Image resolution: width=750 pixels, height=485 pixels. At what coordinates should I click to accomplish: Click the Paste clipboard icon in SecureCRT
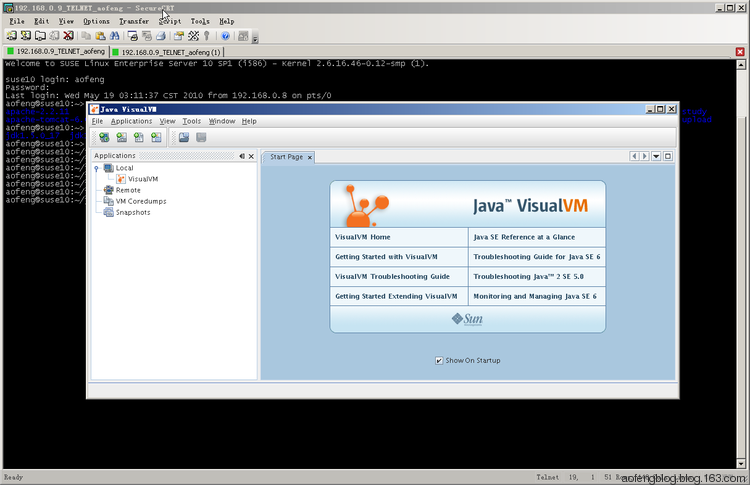[x=100, y=36]
